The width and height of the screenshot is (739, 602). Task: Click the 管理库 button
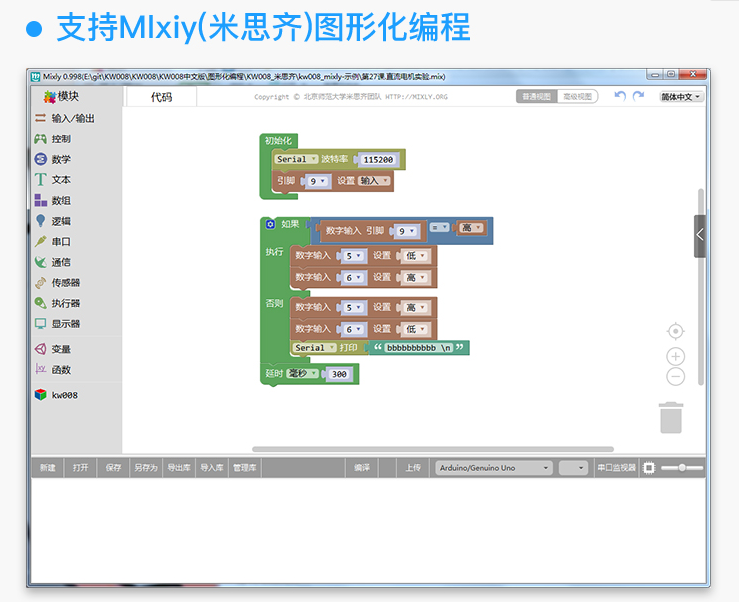click(245, 468)
